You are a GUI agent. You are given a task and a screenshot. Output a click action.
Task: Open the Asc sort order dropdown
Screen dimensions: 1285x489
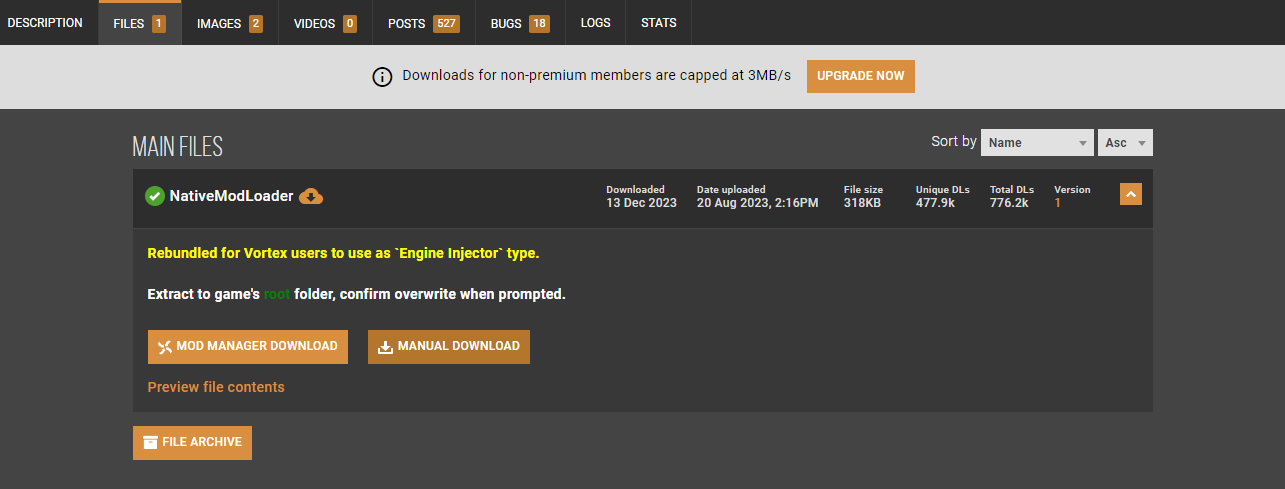tap(1125, 142)
